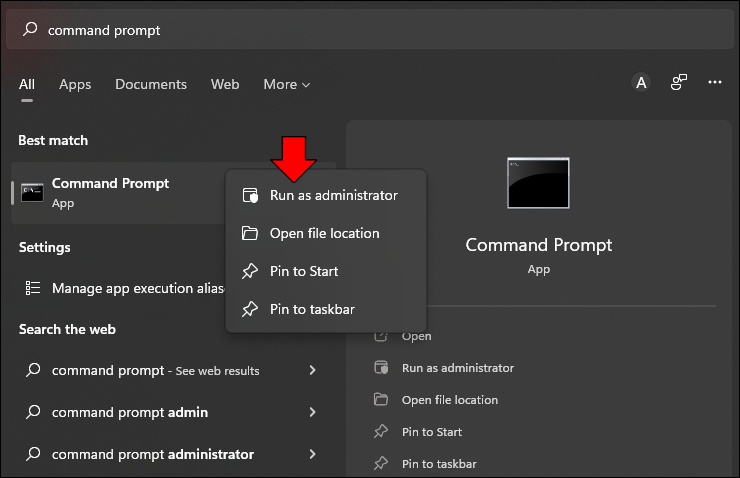Image resolution: width=740 pixels, height=478 pixels.
Task: Open the user account avatar 'A'
Action: [x=641, y=83]
